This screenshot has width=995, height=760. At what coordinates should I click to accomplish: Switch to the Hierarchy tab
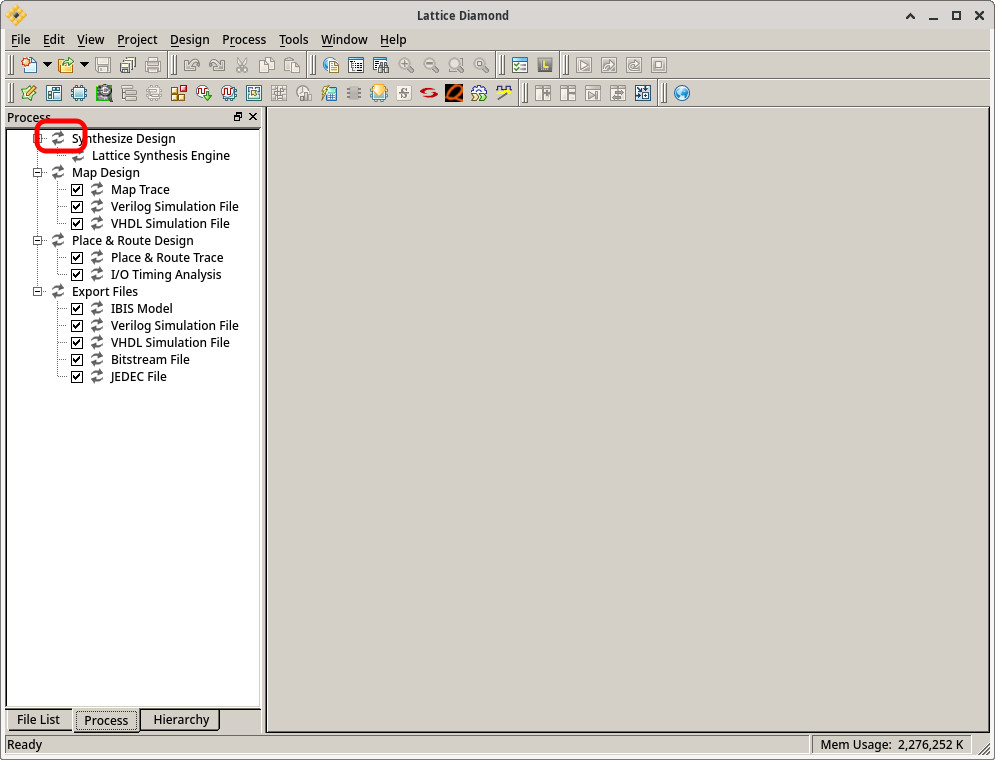tap(181, 719)
